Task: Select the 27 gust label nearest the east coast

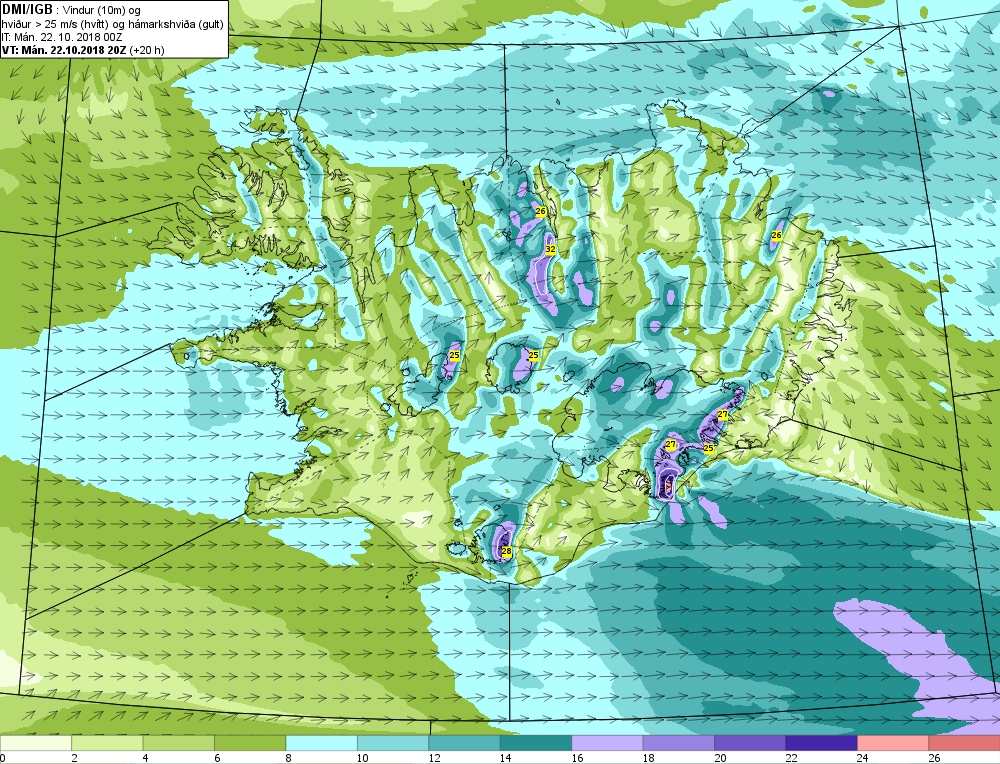Action: pyautogui.click(x=723, y=415)
